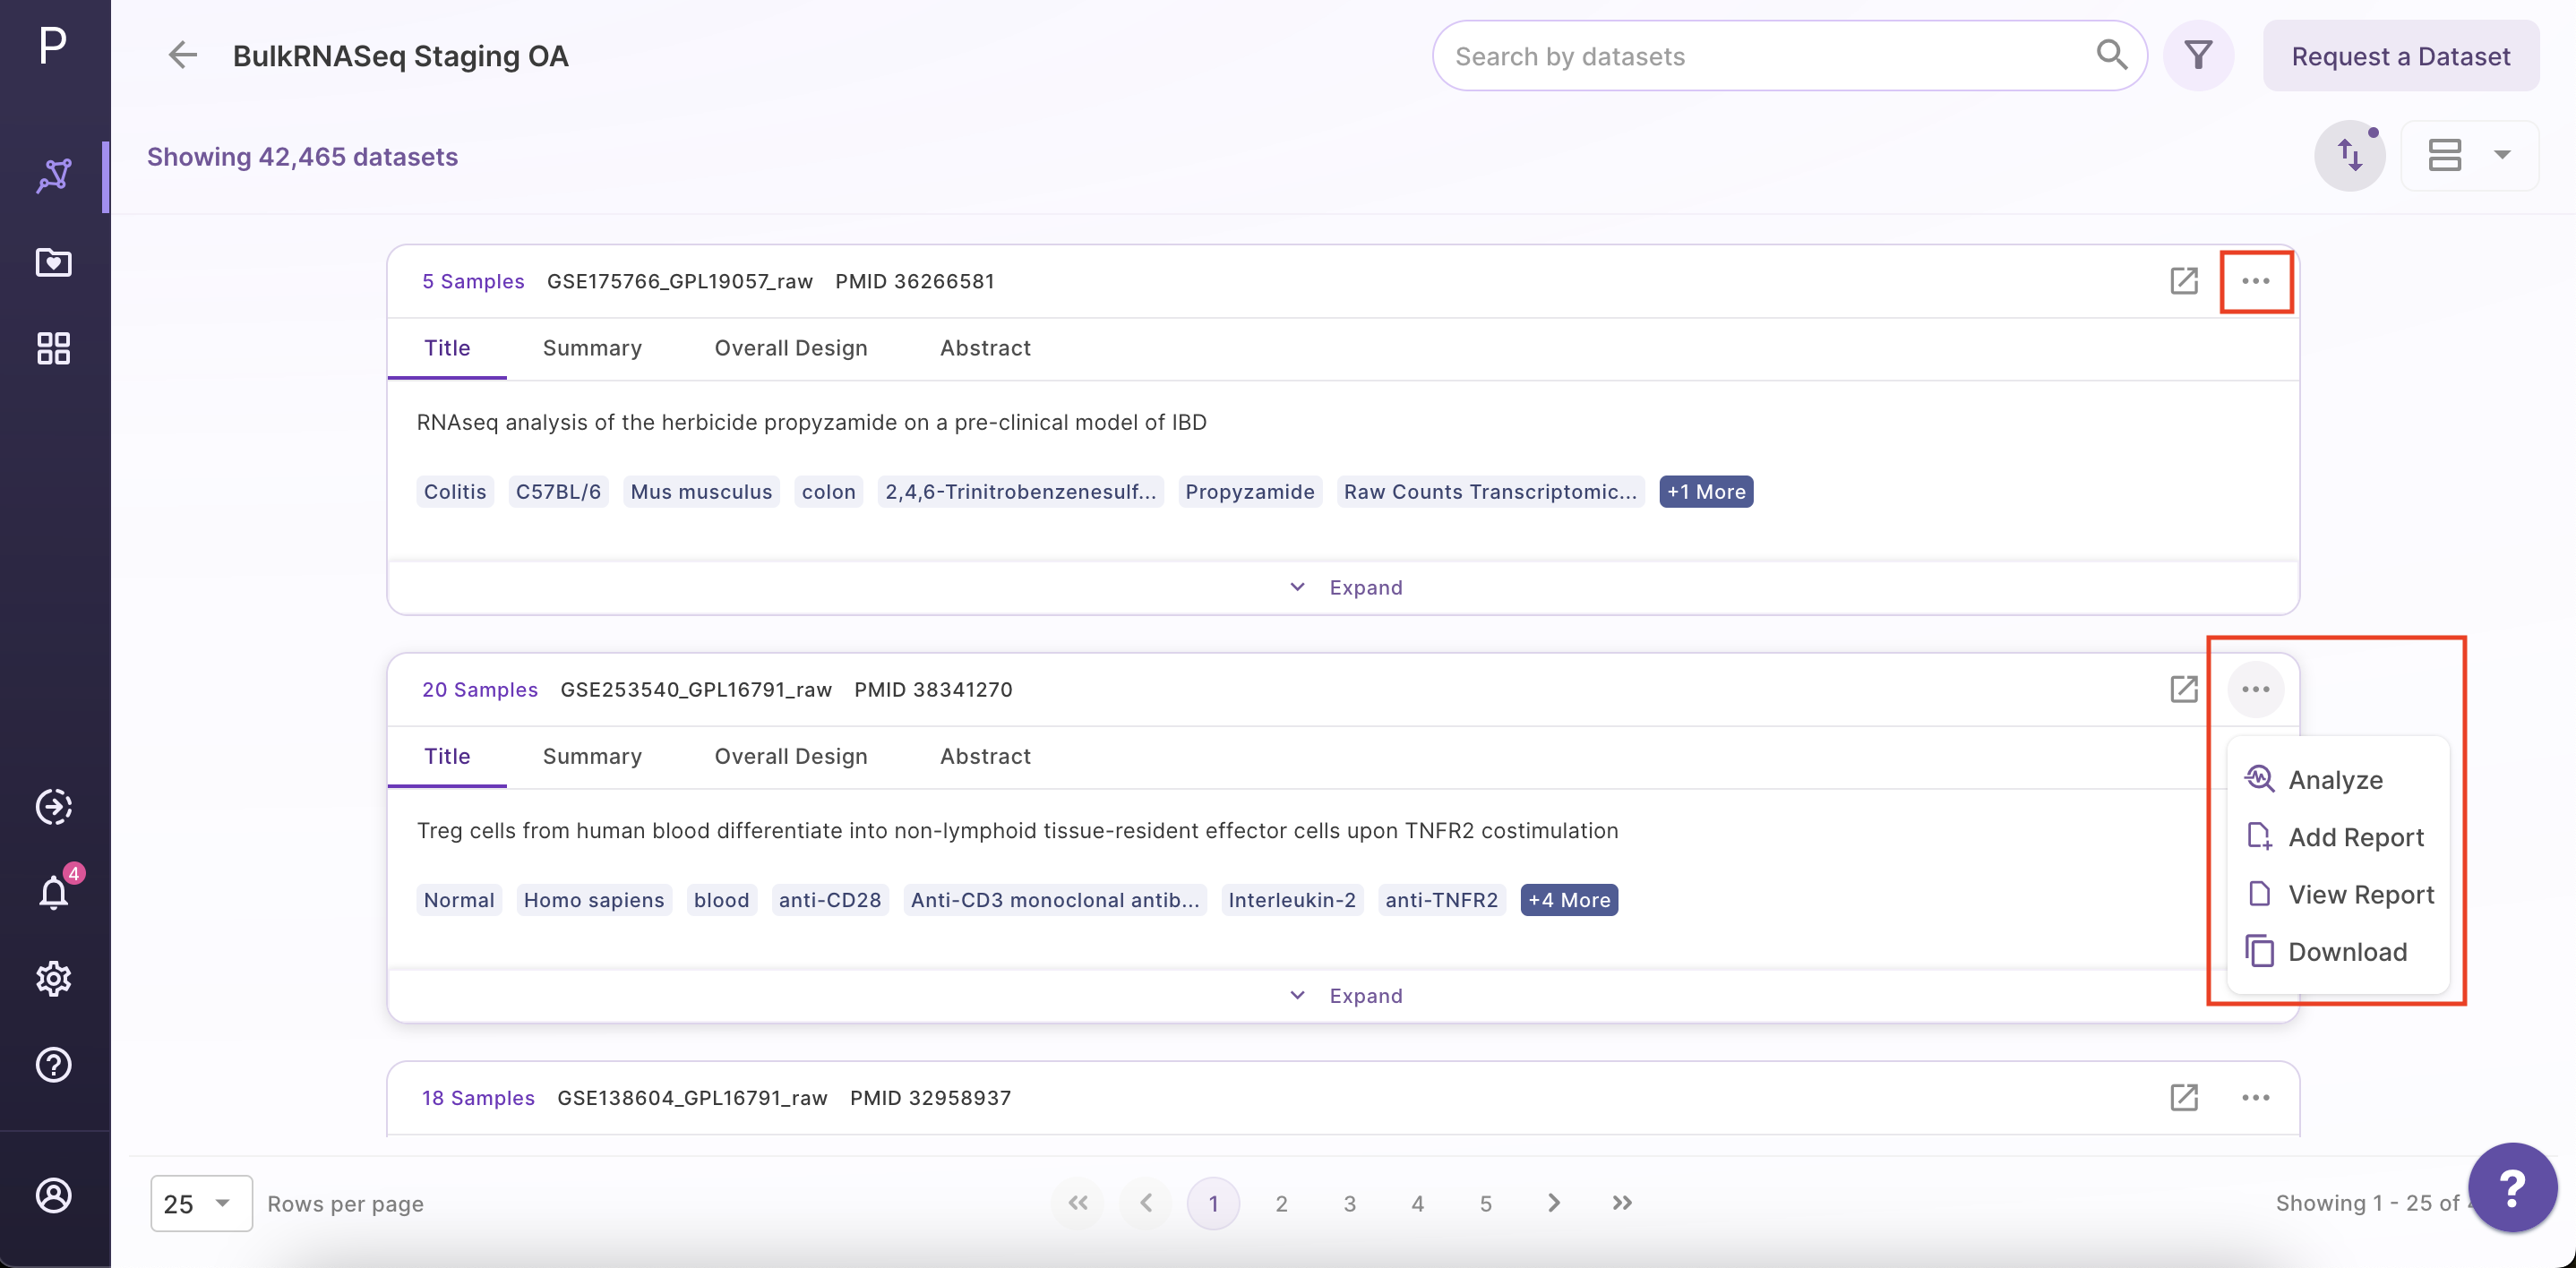Choose Add Report in the menu
Image resolution: width=2576 pixels, height=1268 pixels.
(2338, 836)
